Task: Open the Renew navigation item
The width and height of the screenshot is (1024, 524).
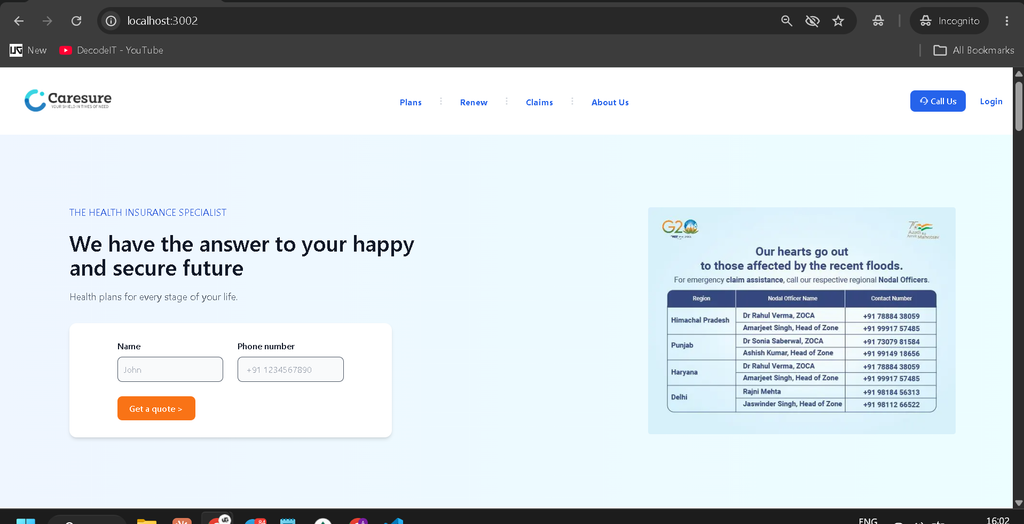Action: [x=473, y=103]
